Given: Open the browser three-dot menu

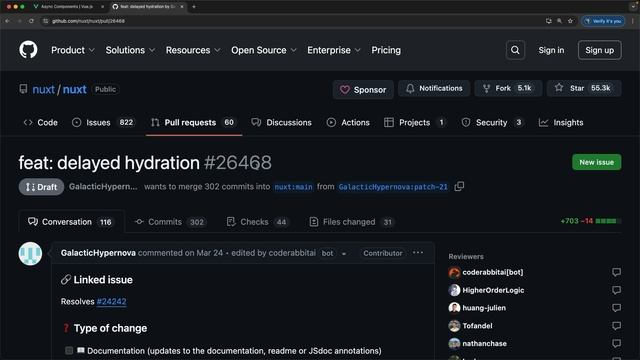Looking at the screenshot, I should [x=633, y=21].
